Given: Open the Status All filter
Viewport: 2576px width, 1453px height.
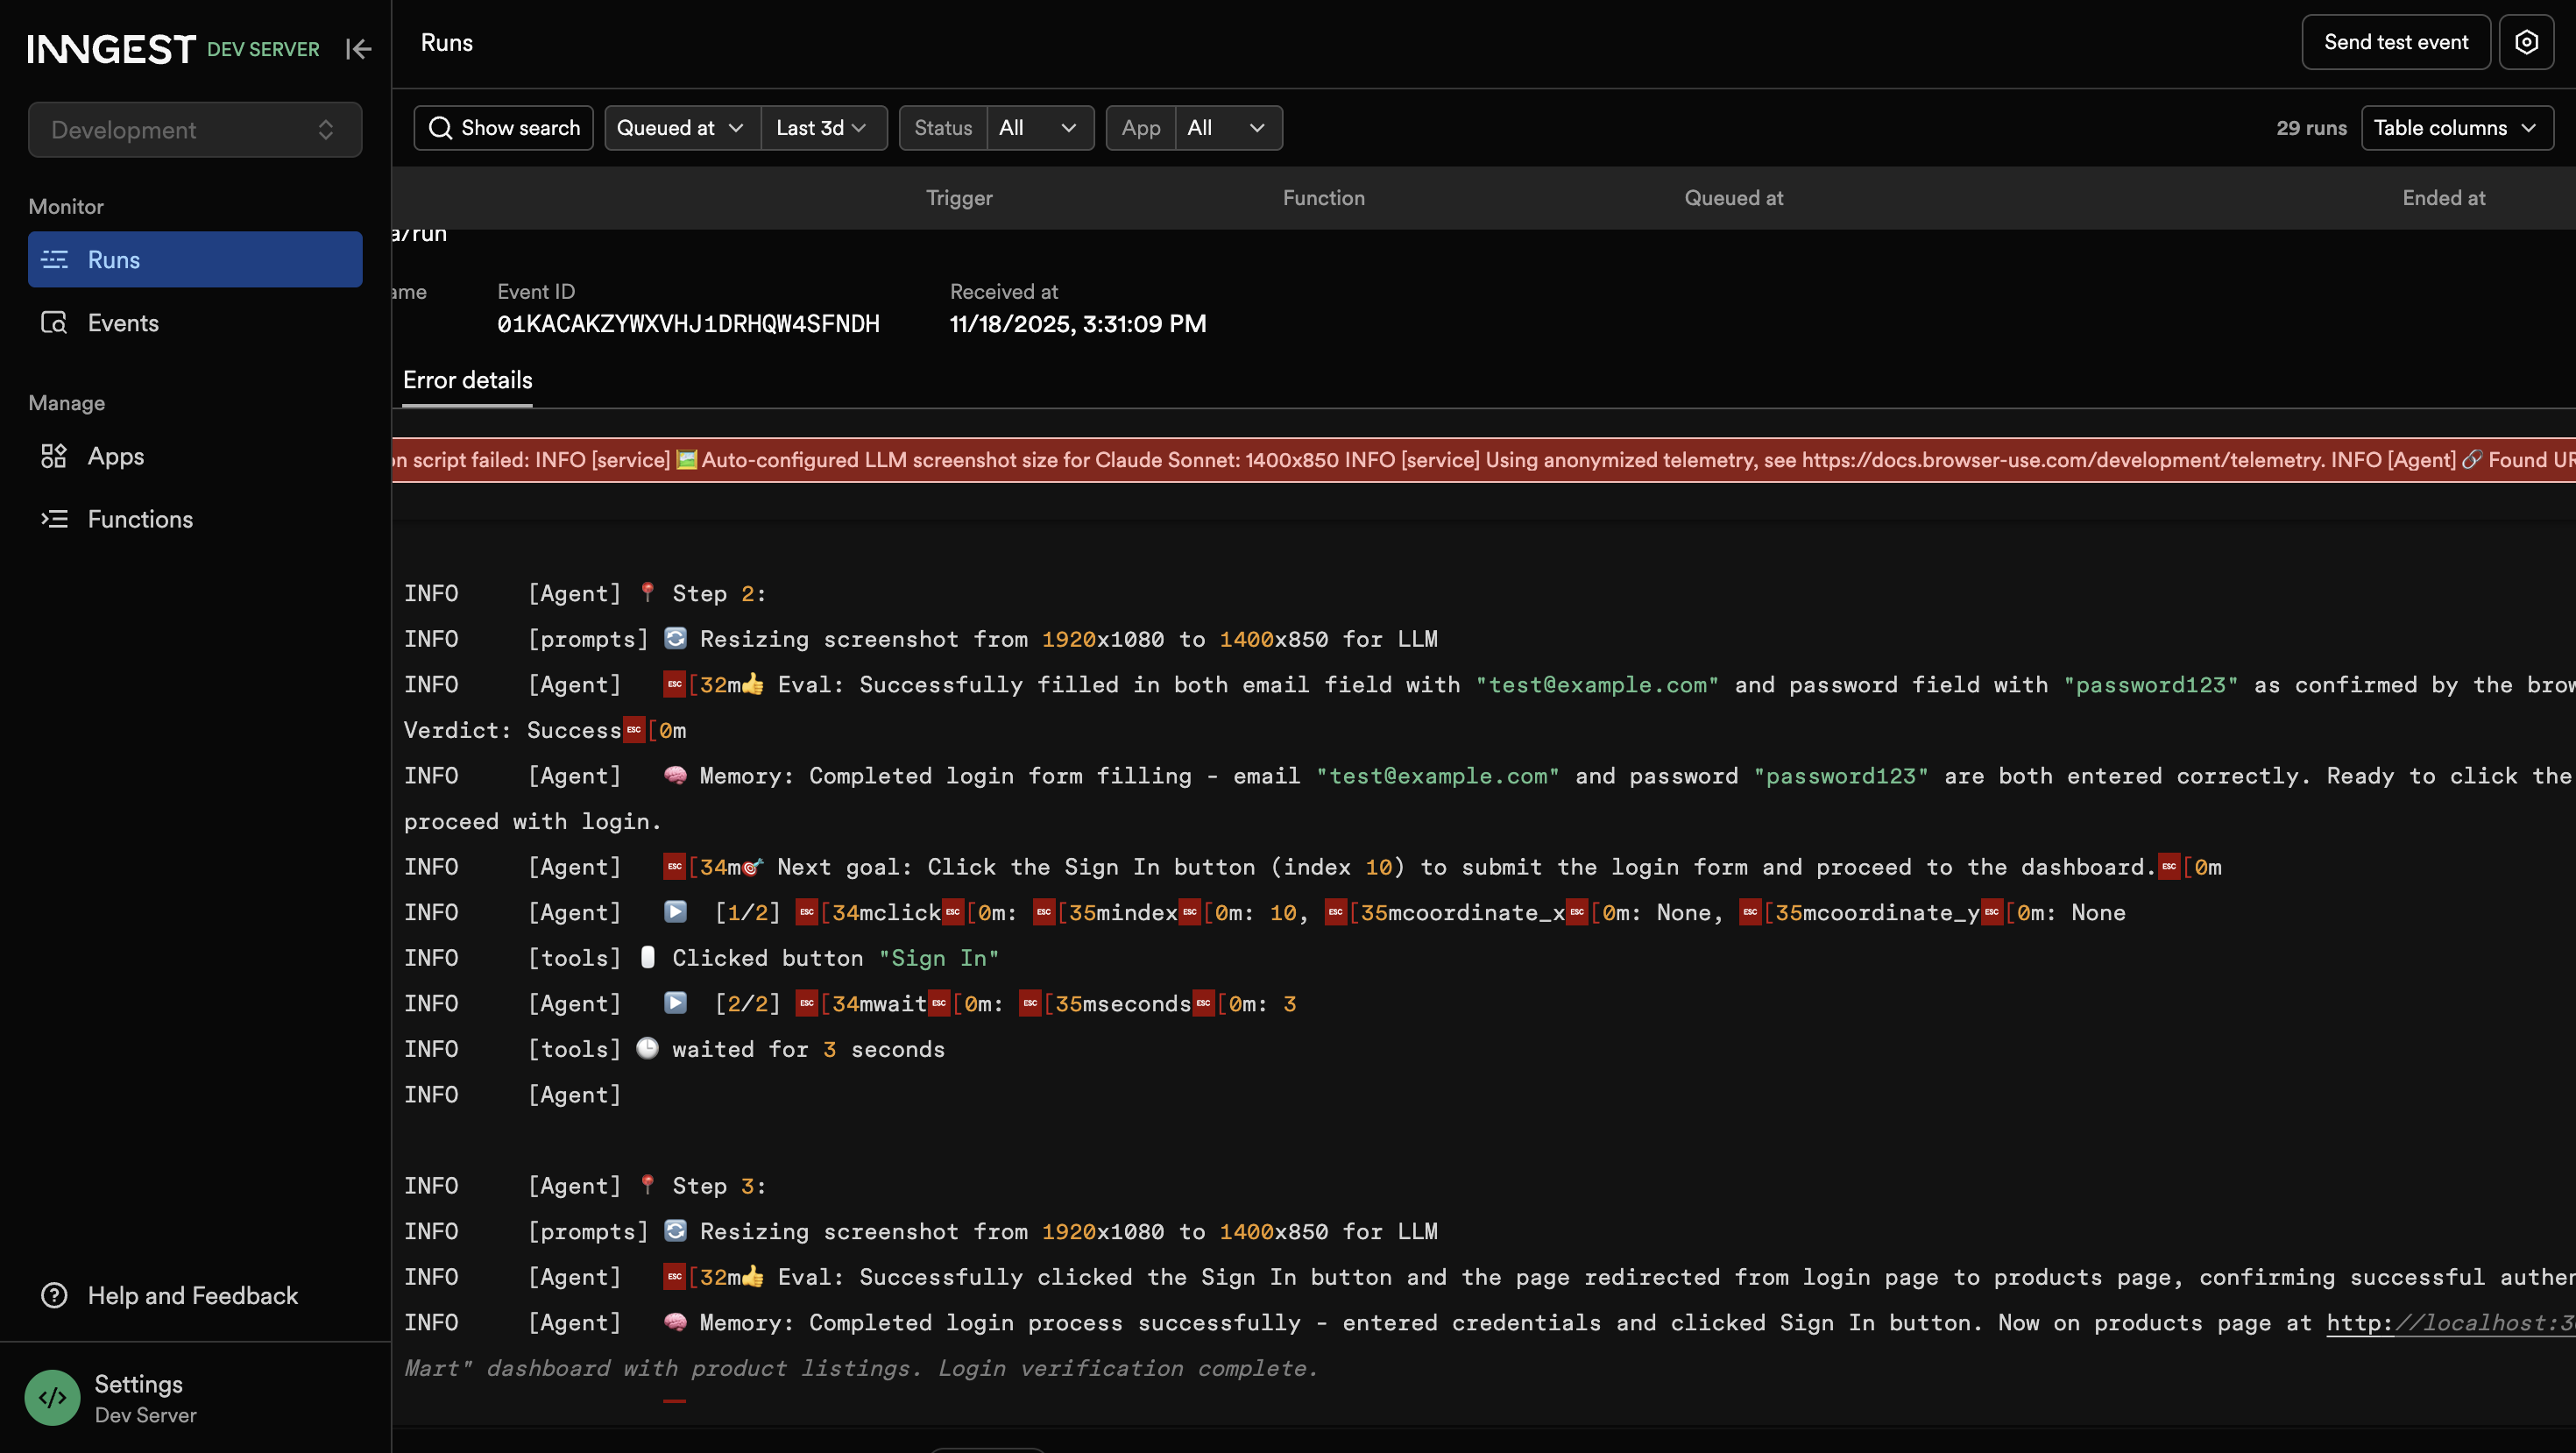Looking at the screenshot, I should point(1038,128).
